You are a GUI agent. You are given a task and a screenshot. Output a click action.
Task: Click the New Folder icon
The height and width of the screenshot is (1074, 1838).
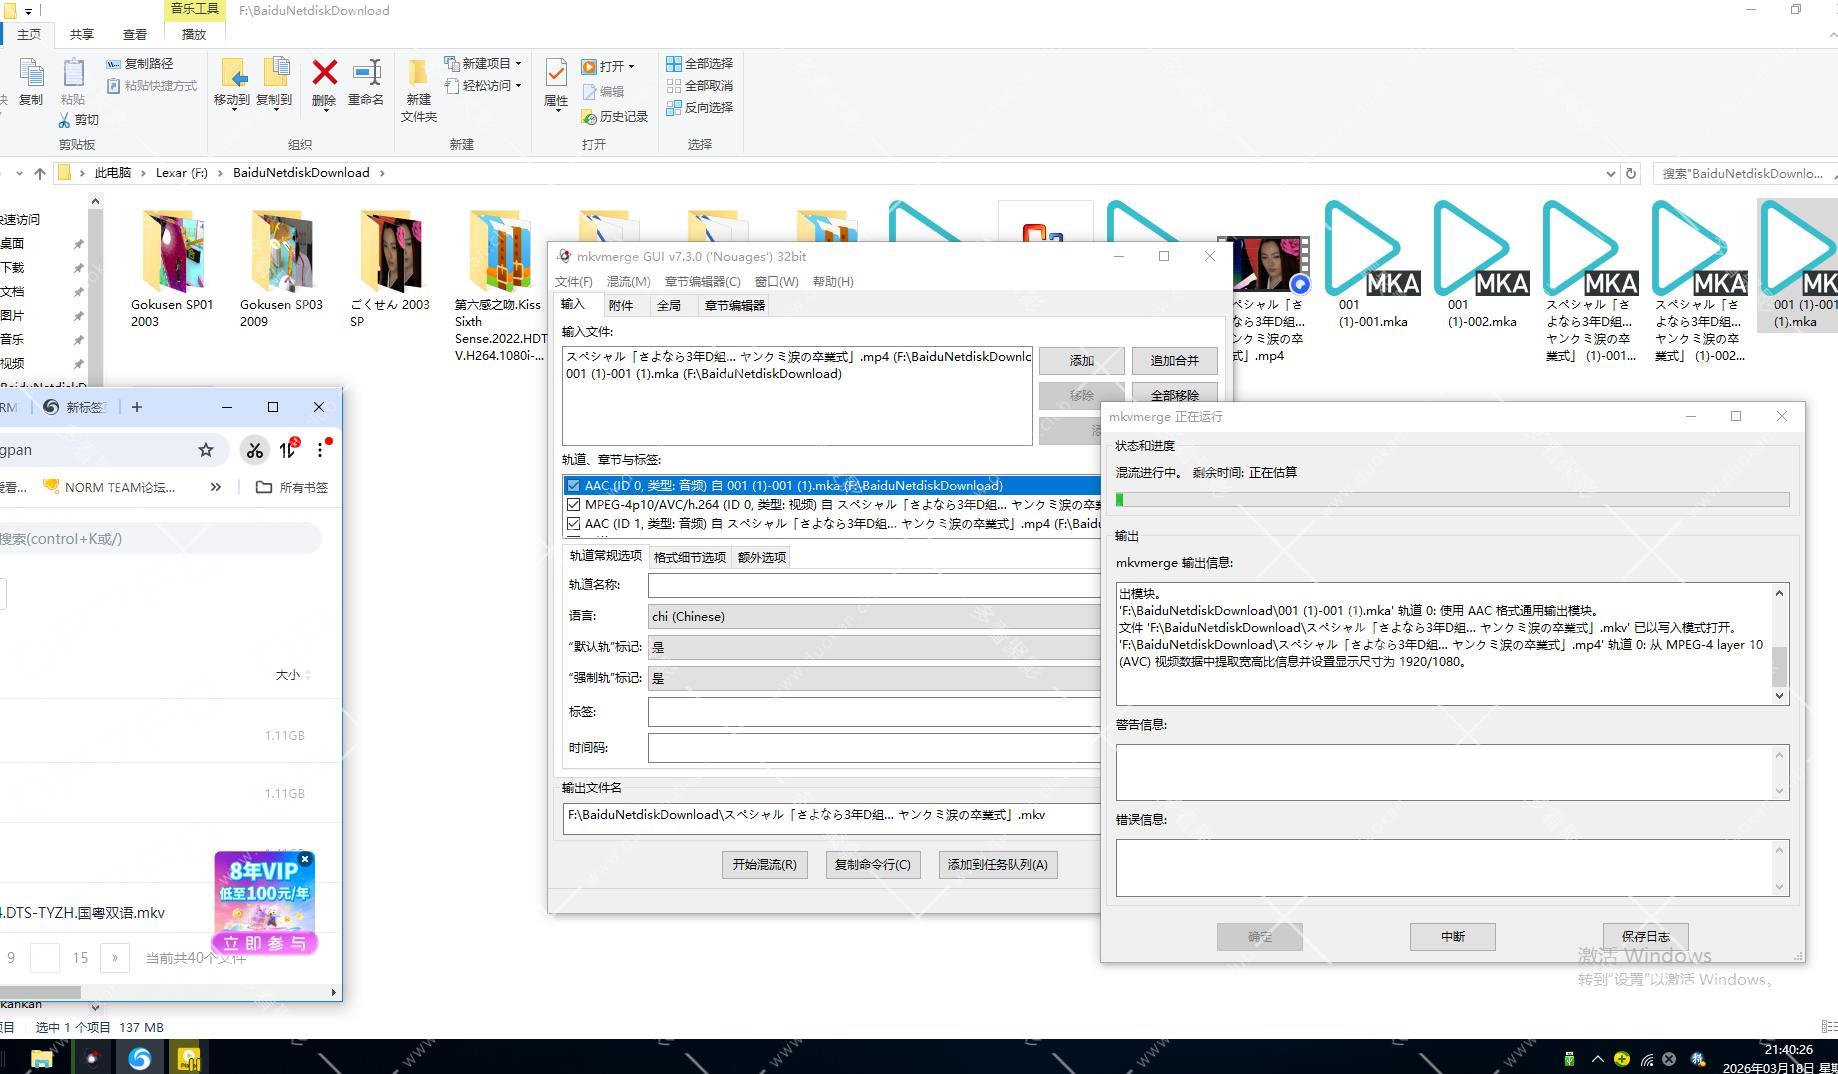[x=418, y=74]
